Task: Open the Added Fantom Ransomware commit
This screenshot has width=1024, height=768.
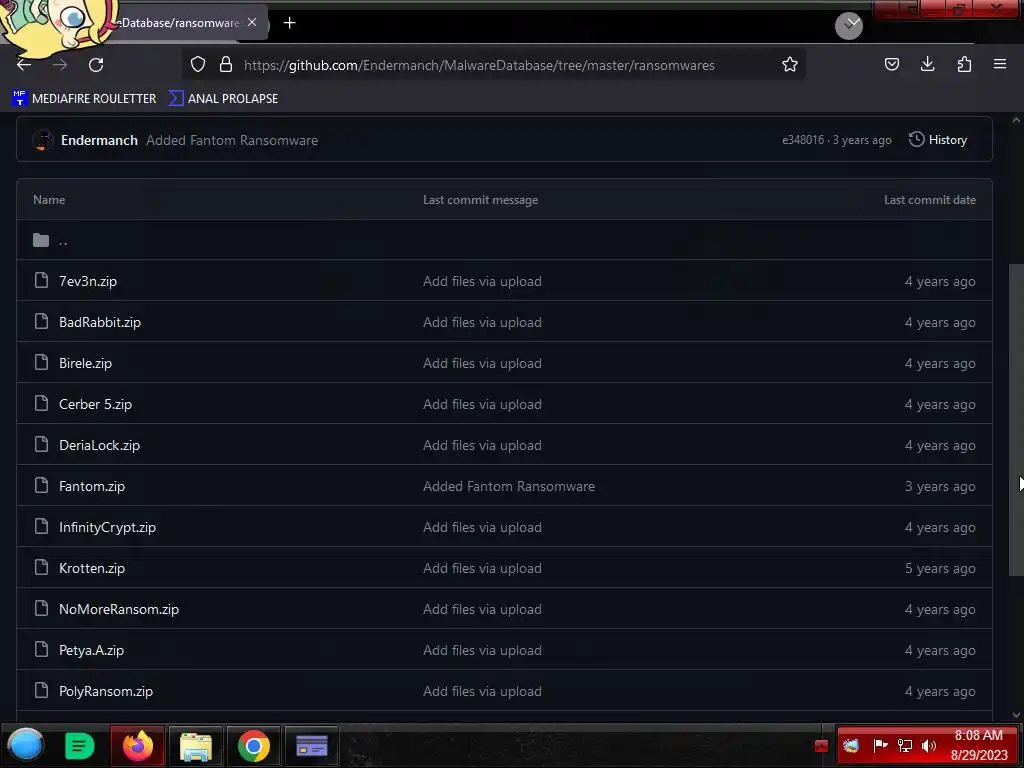Action: 232,140
